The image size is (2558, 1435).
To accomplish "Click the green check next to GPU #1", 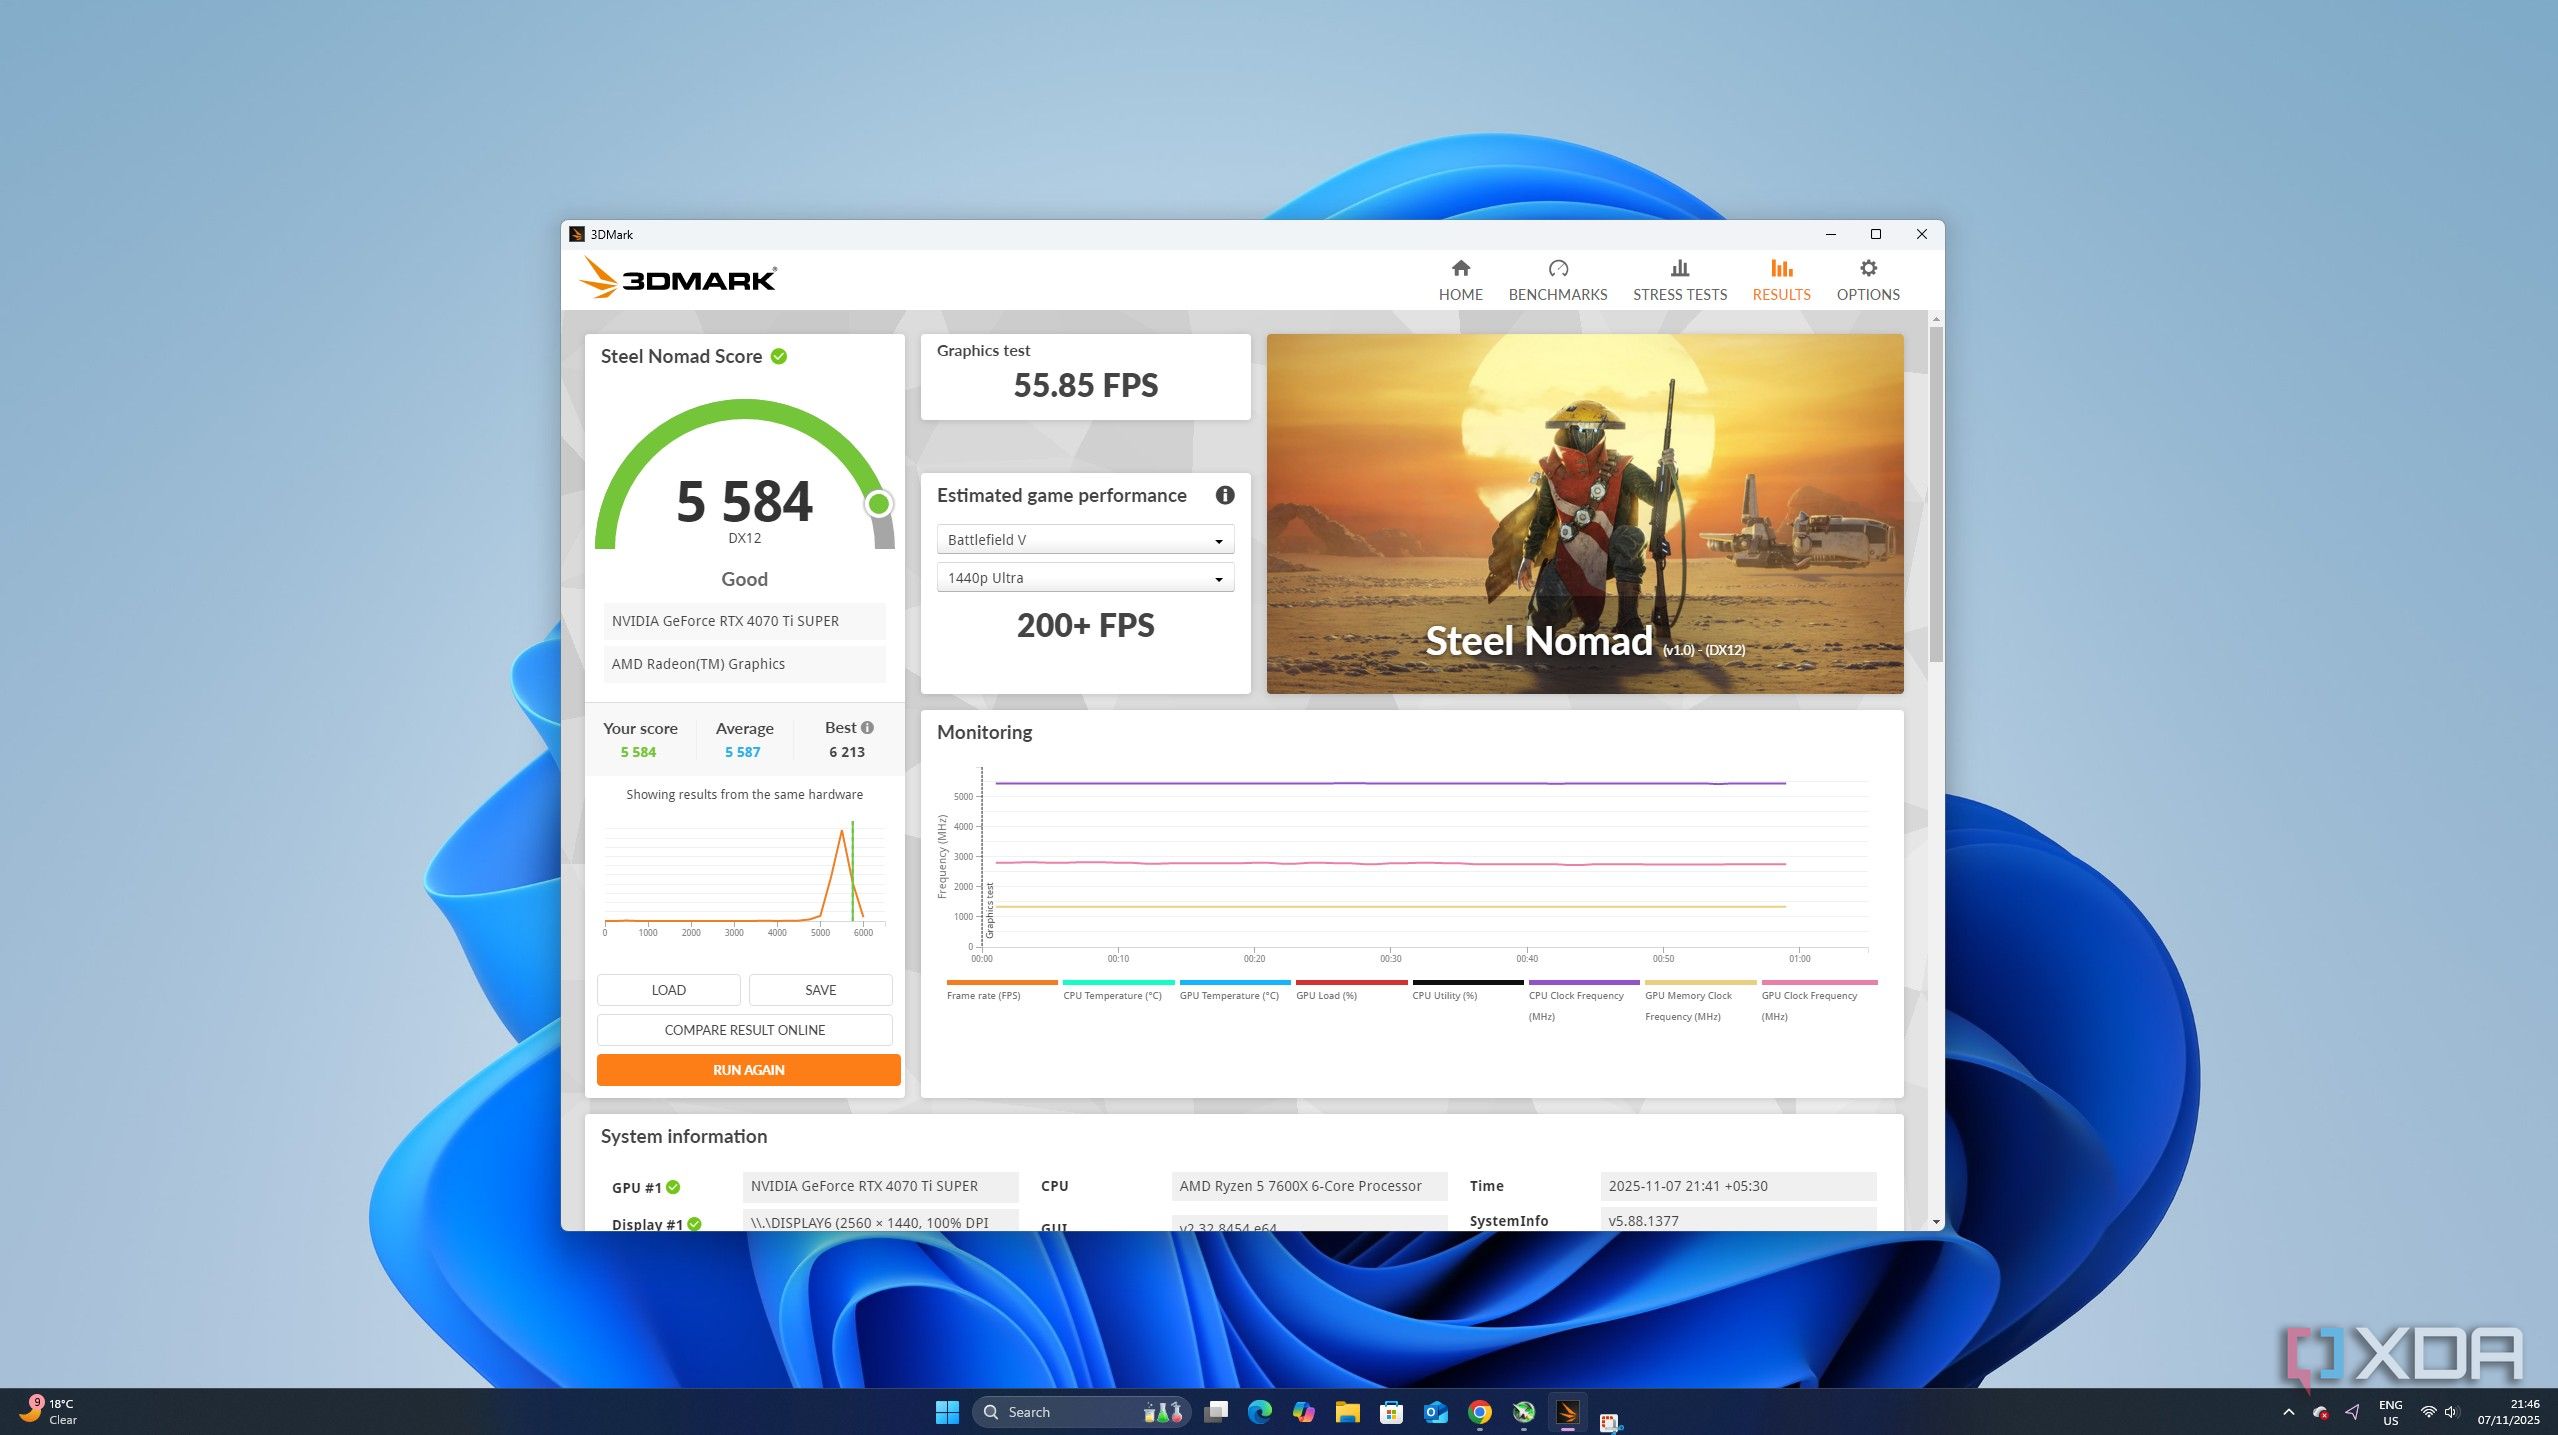I will (x=673, y=1187).
